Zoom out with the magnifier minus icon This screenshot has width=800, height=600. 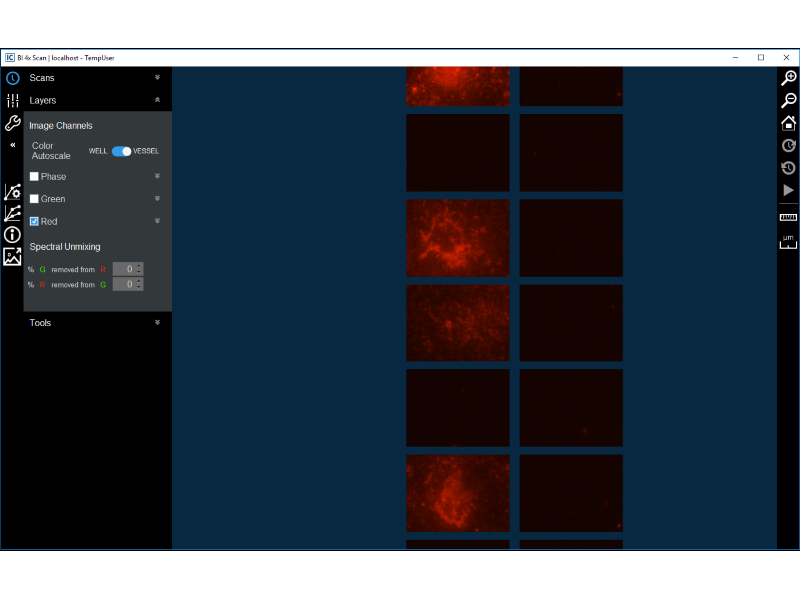click(788, 100)
